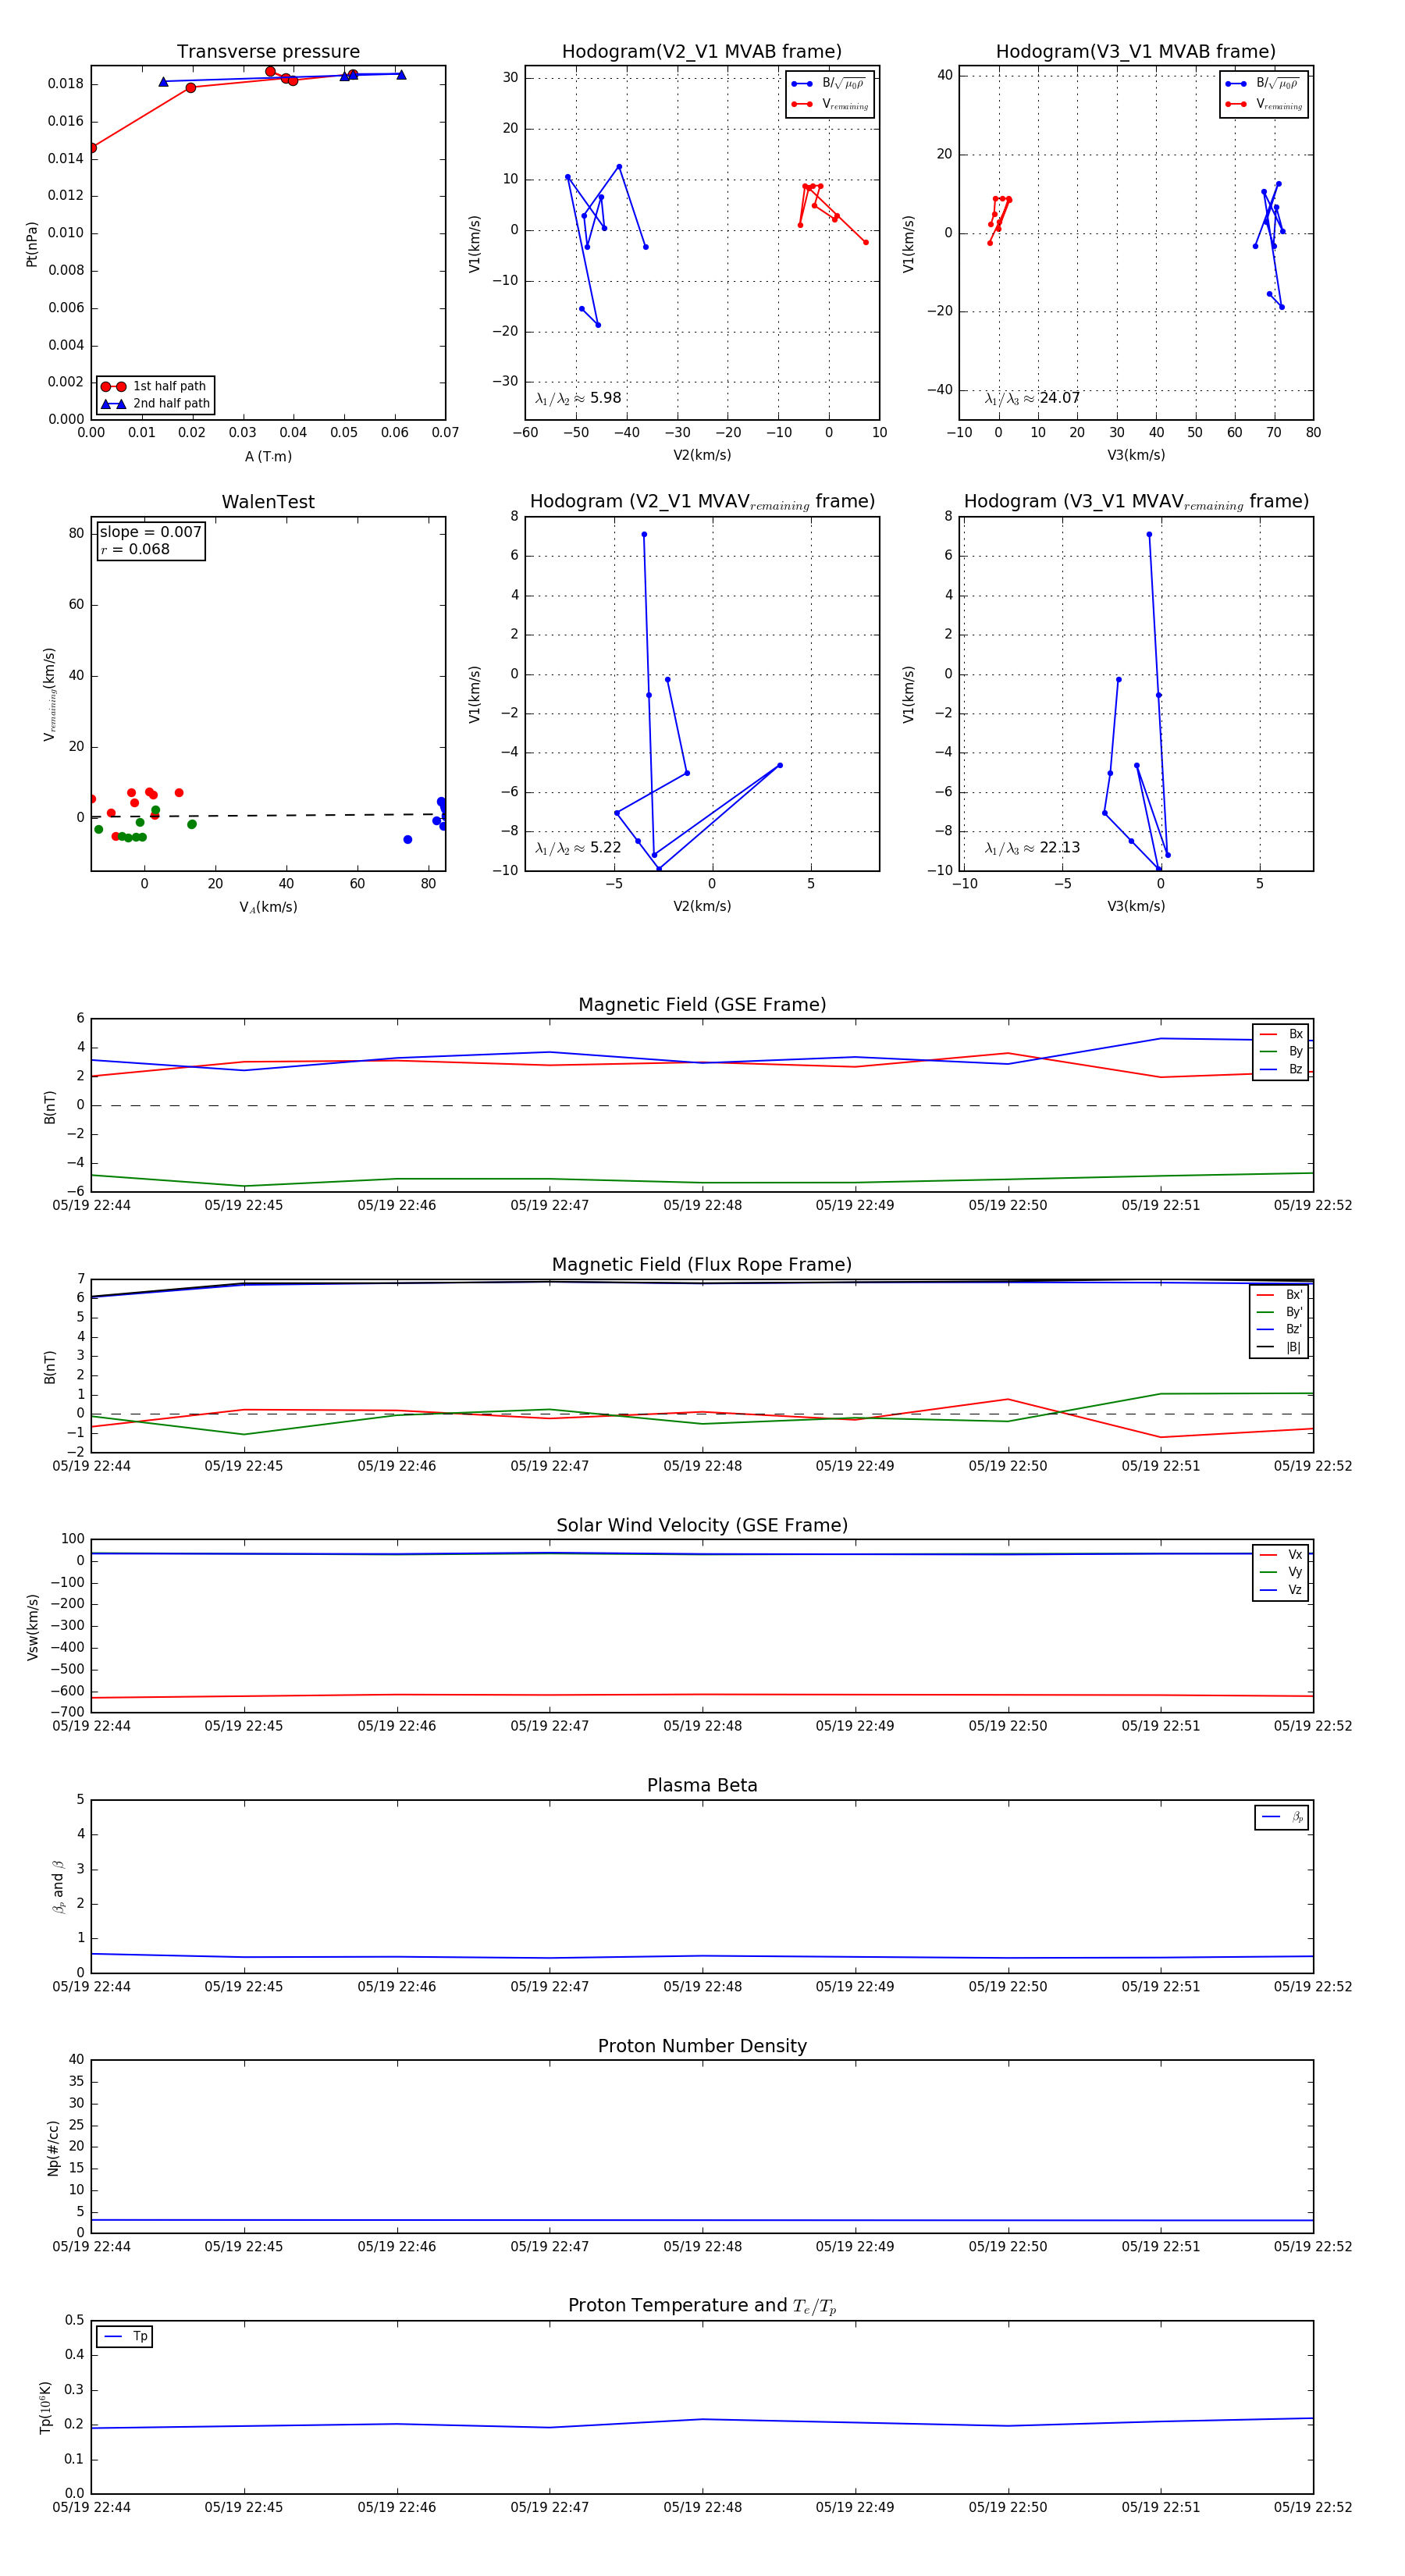Click the By legend entry in GSE magnetic field
The image size is (1405, 2576).
(1281, 1052)
